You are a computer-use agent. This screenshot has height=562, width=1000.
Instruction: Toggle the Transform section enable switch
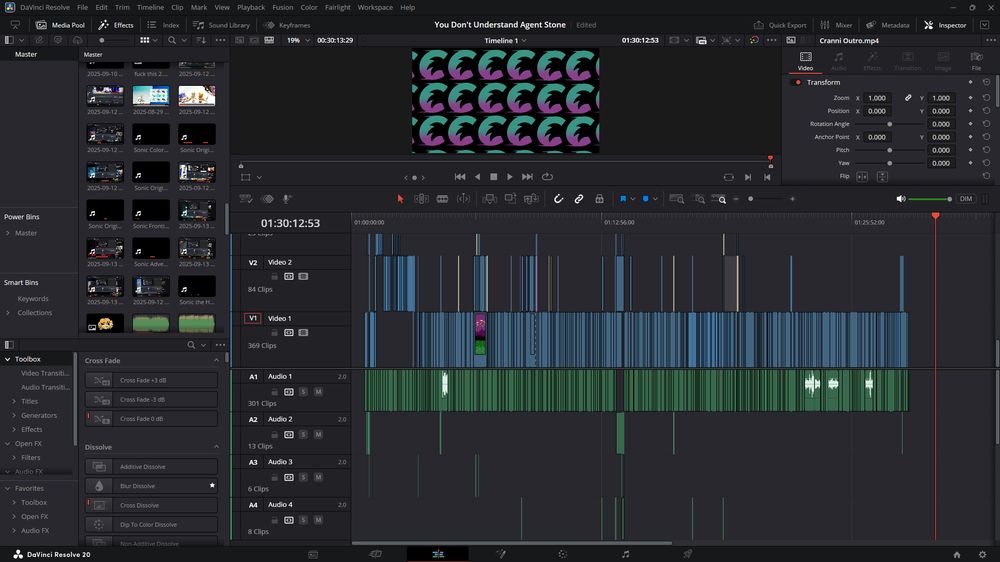tap(797, 82)
